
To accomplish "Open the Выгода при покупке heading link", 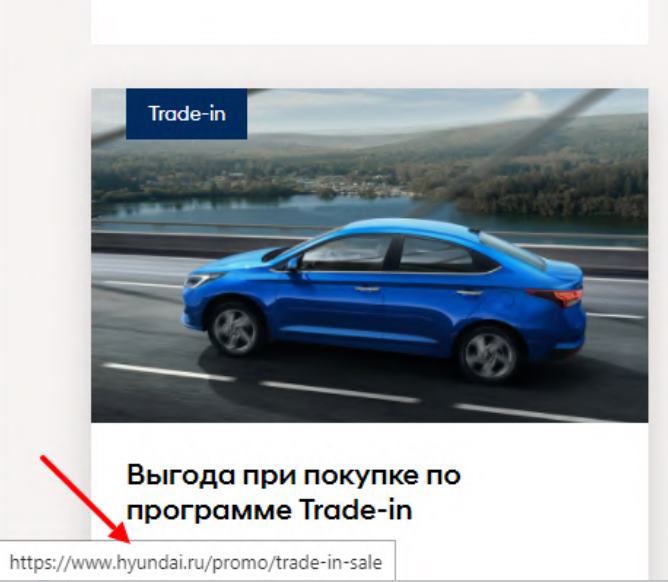I will 294,492.
